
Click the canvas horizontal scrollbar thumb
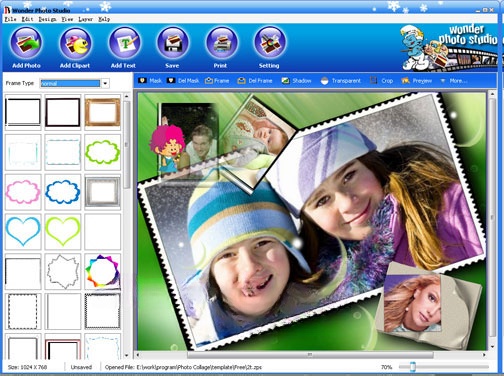[x=310, y=355]
